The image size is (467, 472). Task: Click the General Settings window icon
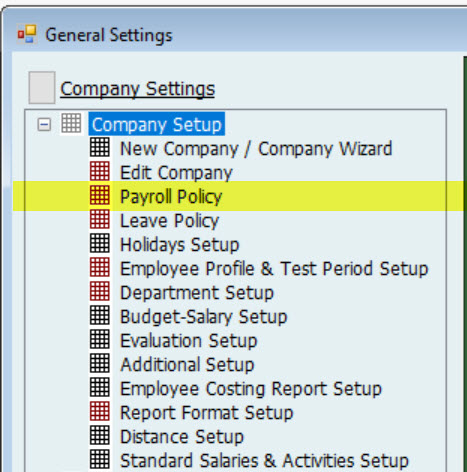click(27, 34)
